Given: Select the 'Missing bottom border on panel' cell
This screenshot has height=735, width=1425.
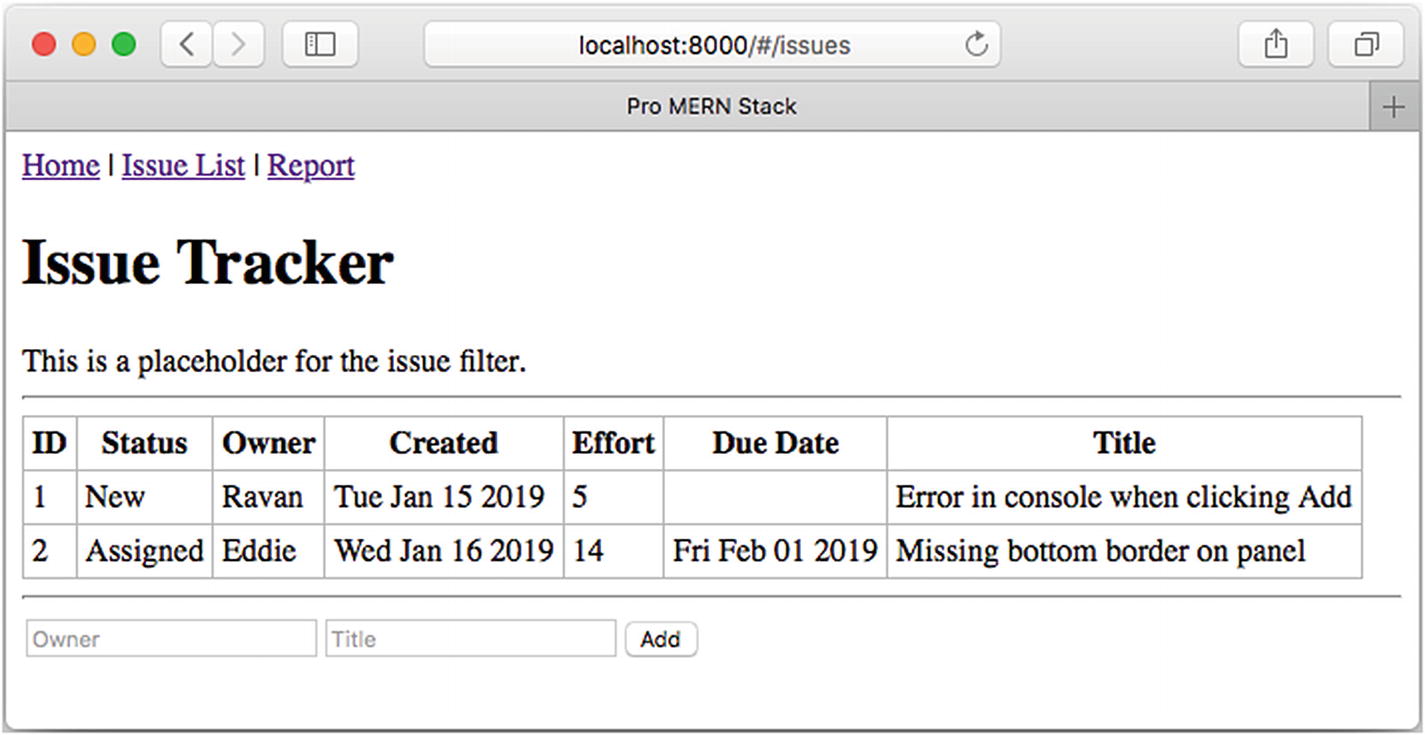Looking at the screenshot, I should 1100,551.
